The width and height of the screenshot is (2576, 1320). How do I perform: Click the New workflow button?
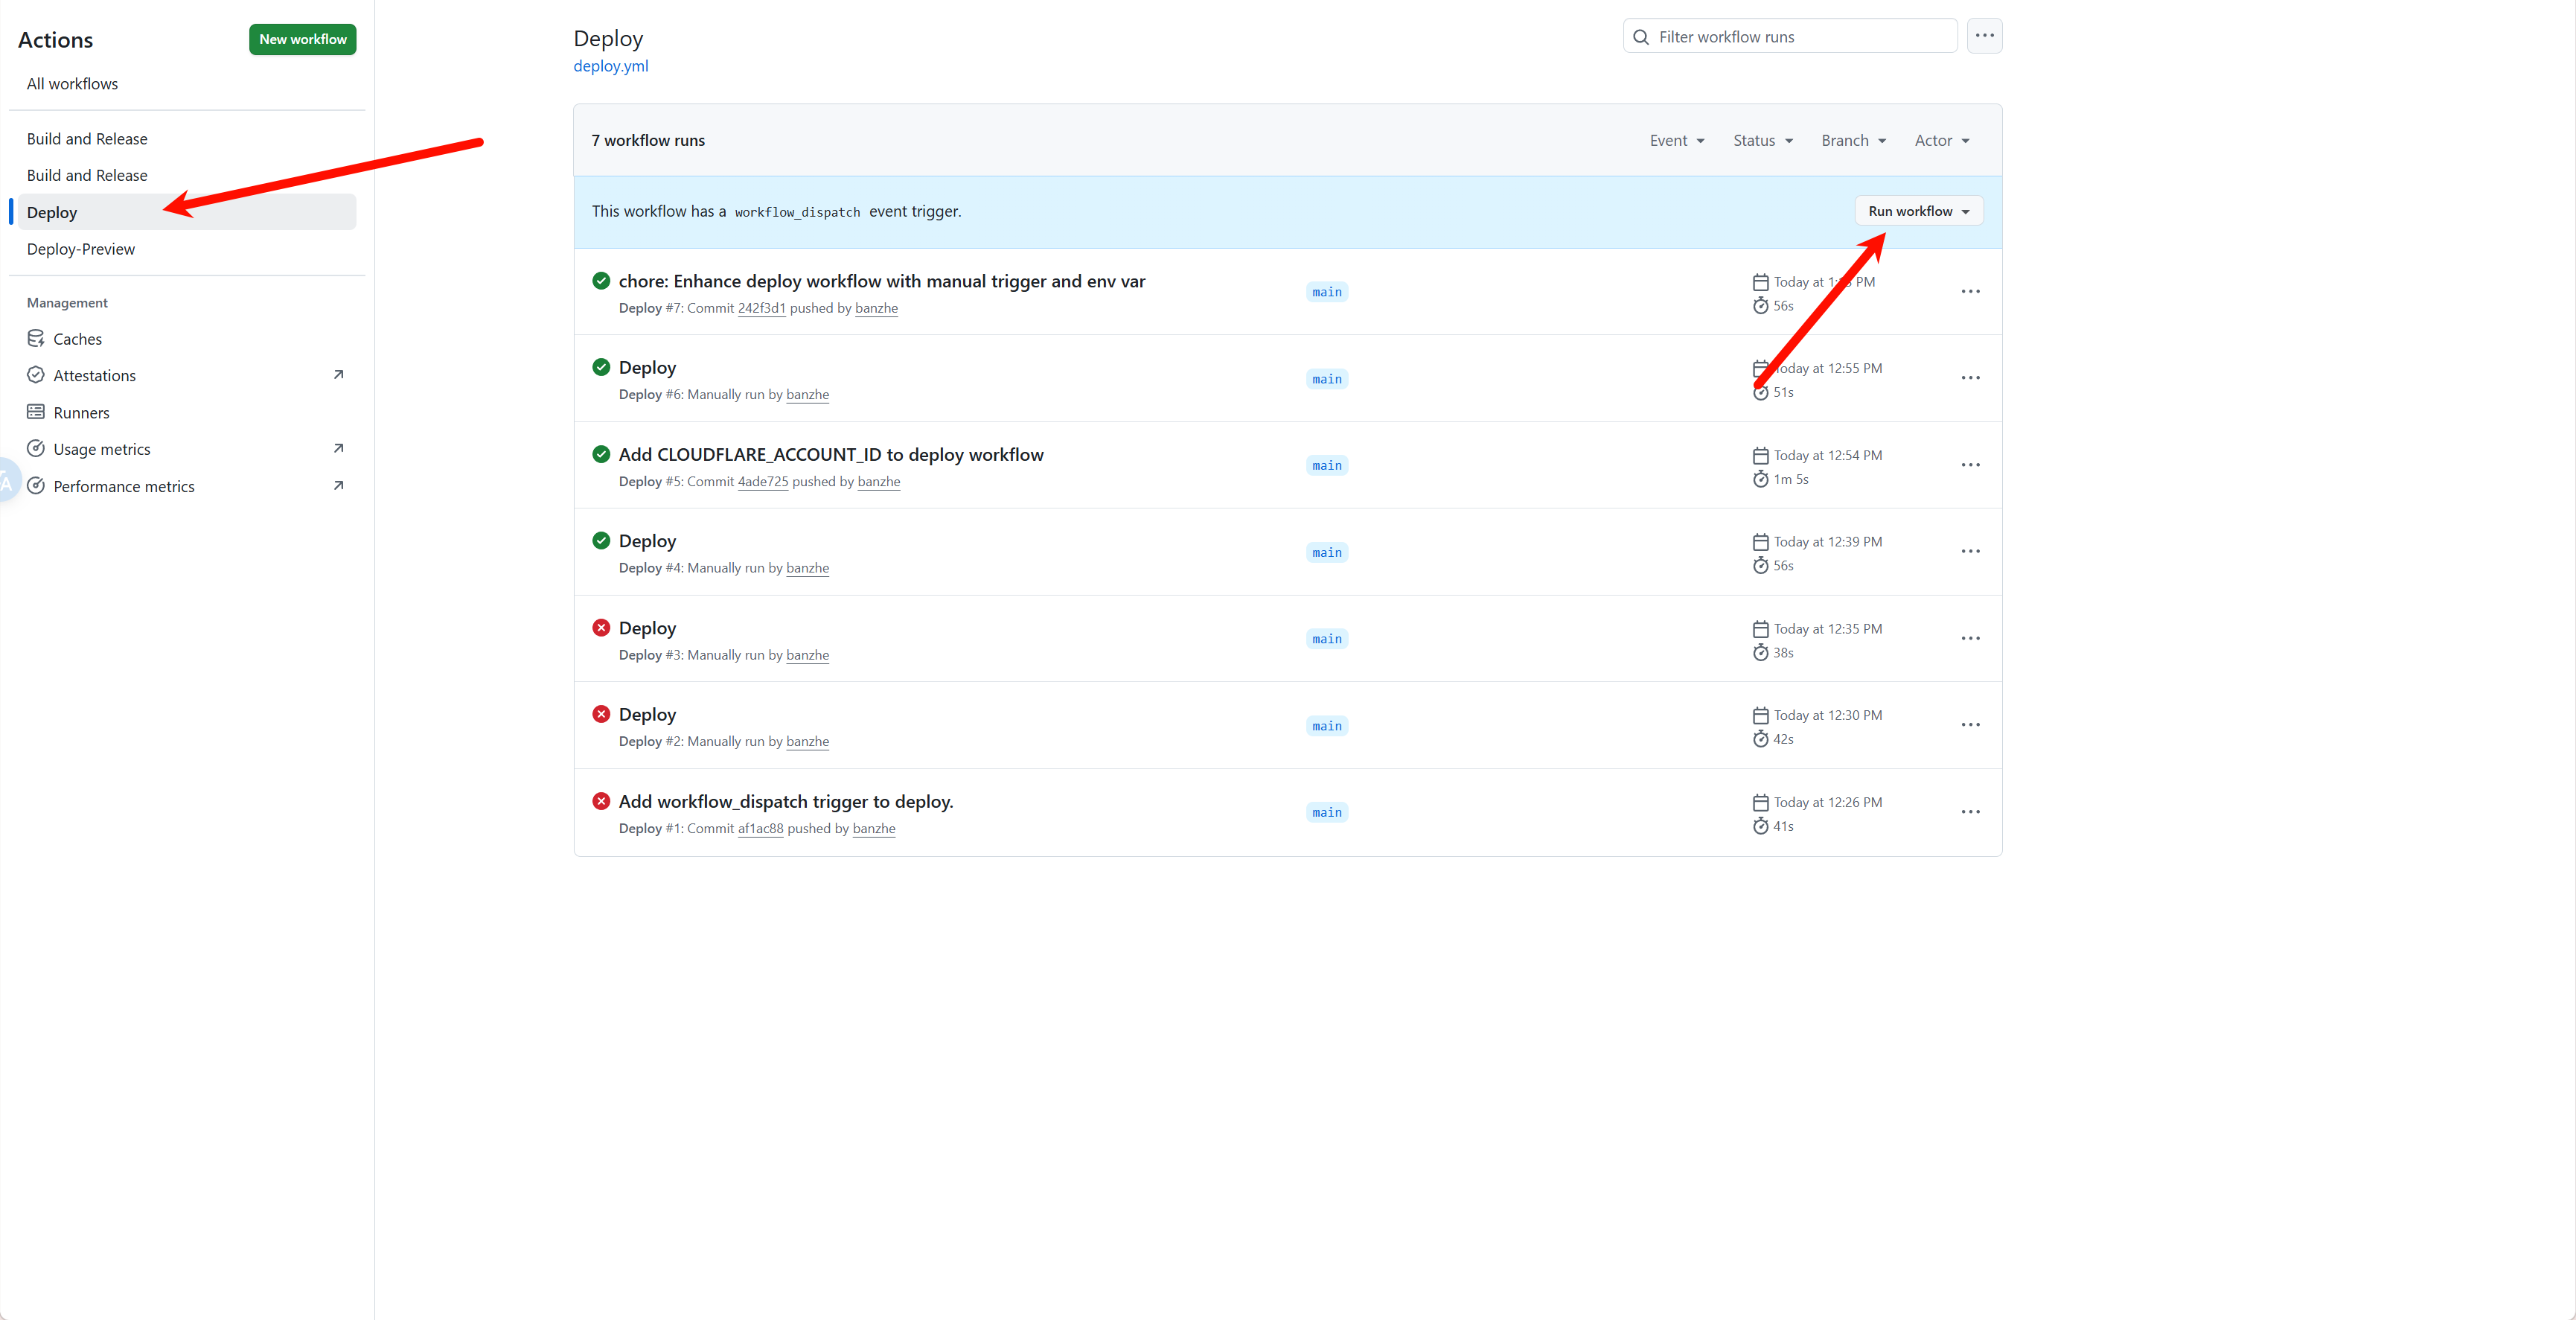(x=302, y=39)
